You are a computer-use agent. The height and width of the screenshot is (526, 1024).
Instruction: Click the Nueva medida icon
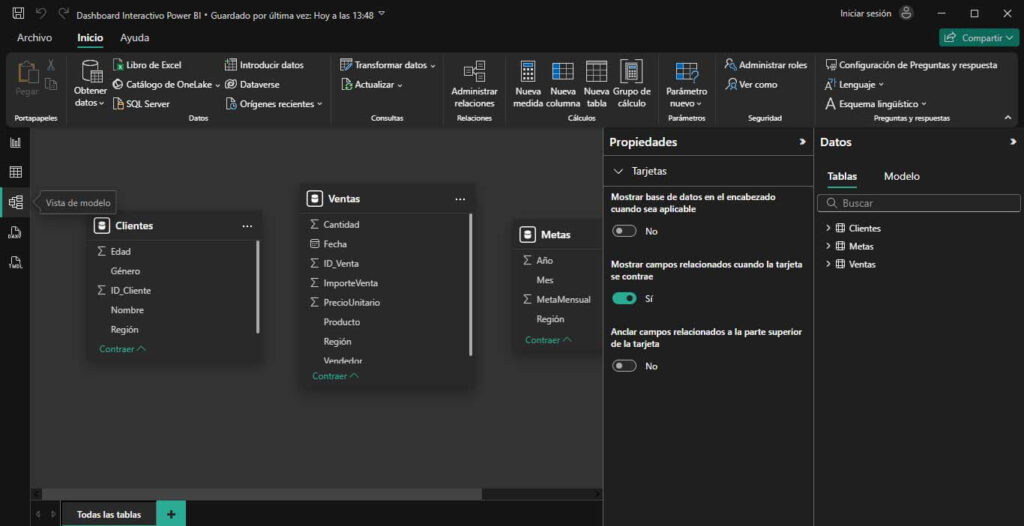[527, 72]
